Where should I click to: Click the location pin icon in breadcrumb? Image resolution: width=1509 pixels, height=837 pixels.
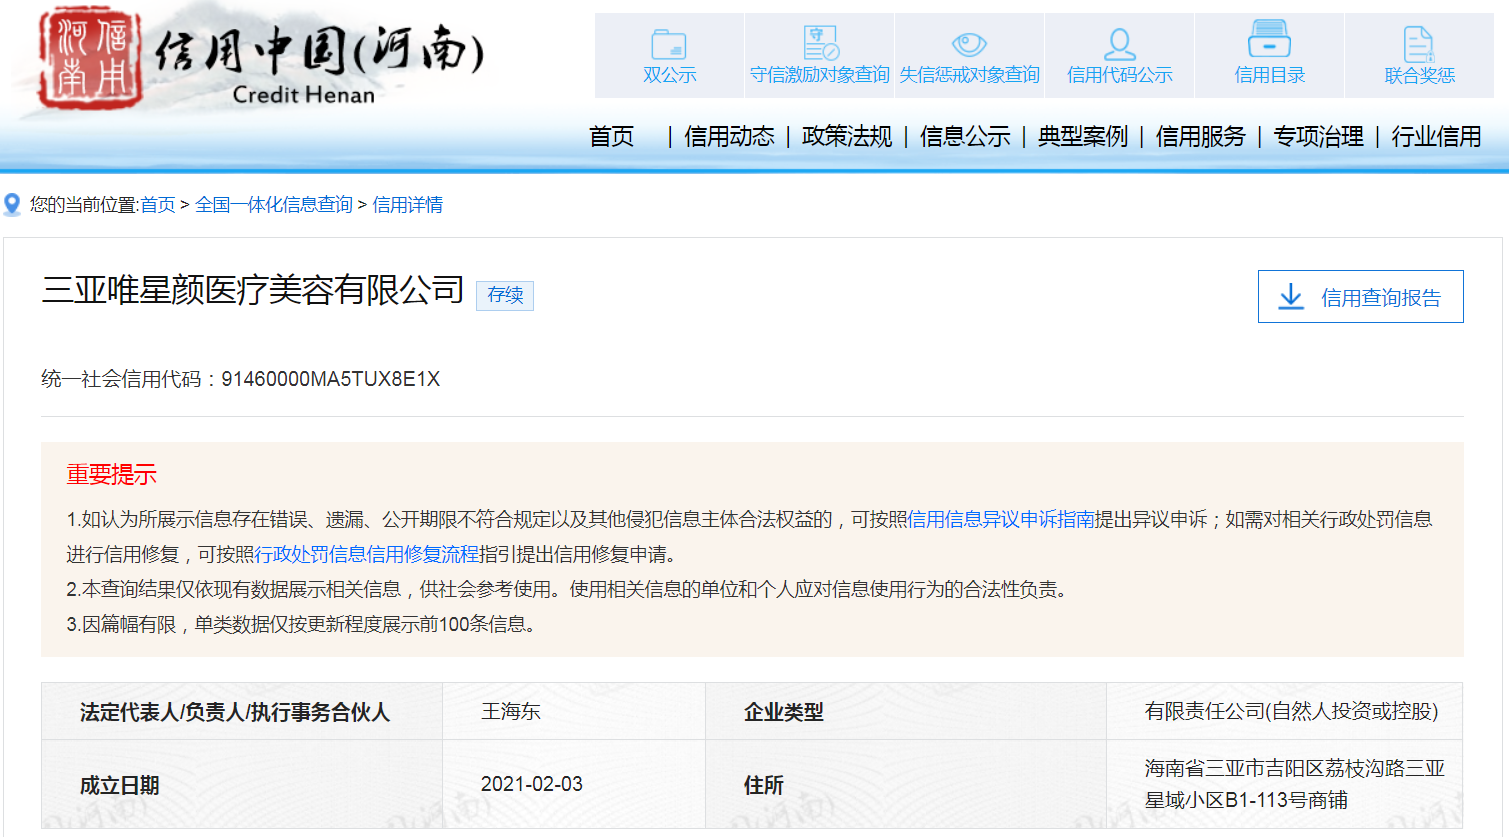pos(12,205)
